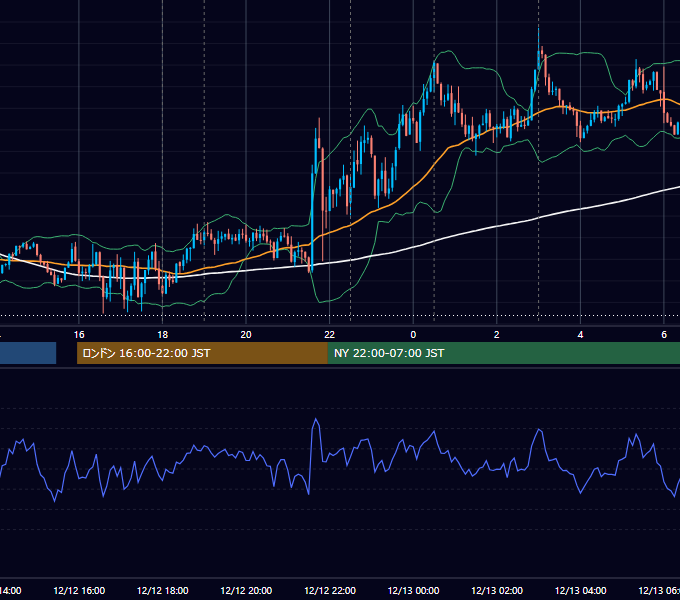Click the '2' hour label on upper axis

pos(497,335)
